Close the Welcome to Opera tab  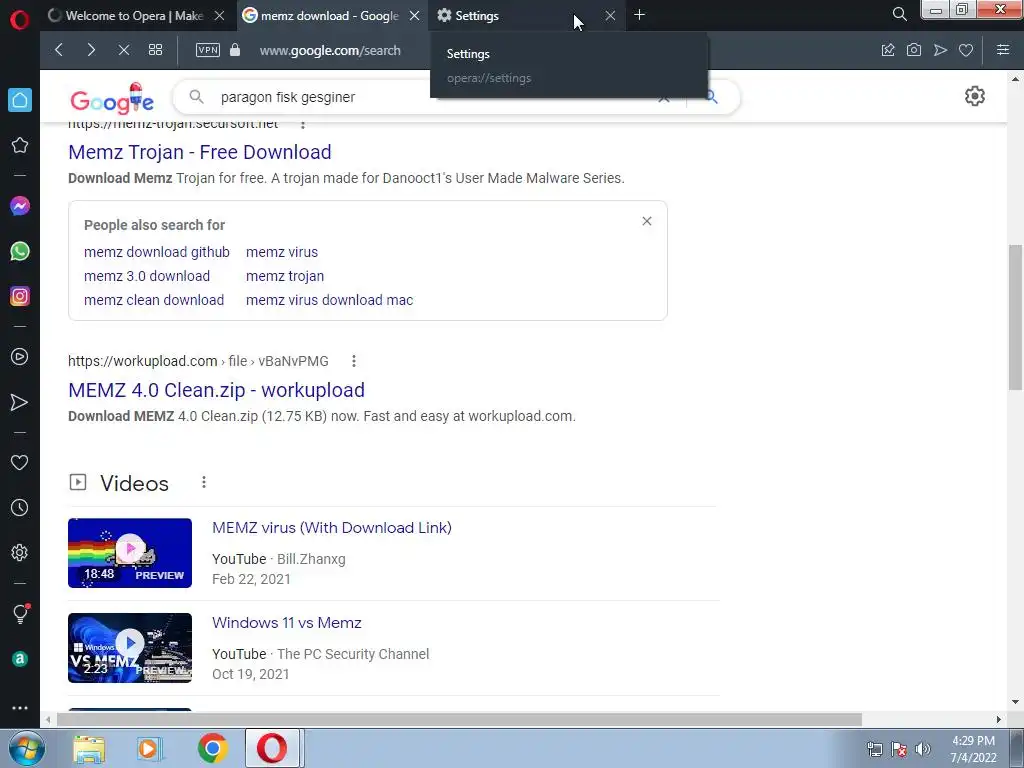[x=219, y=15]
